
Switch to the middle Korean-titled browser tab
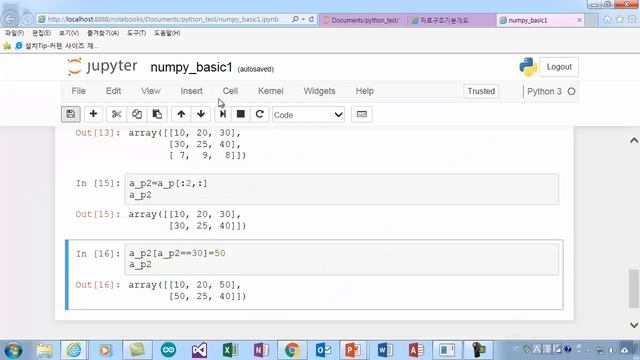452,20
